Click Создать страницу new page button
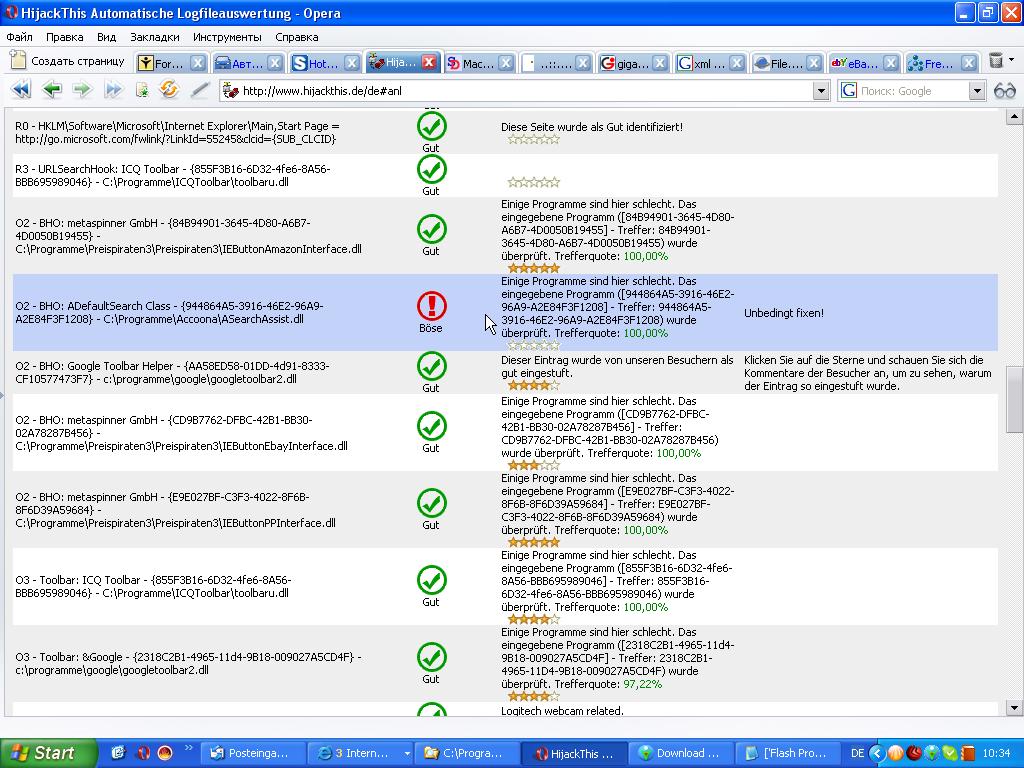This screenshot has height=768, width=1024. coord(67,61)
